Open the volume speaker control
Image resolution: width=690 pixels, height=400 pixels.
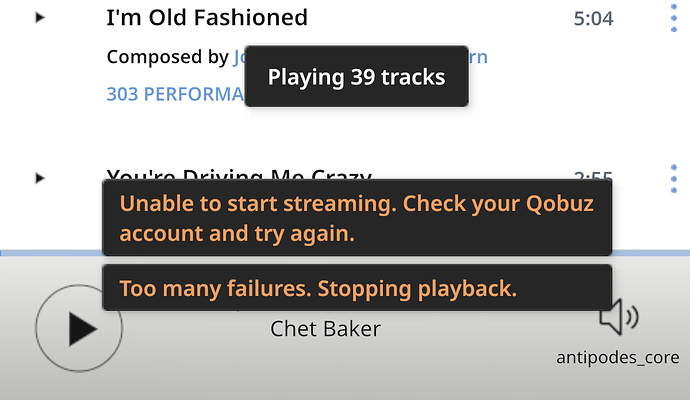pos(619,317)
